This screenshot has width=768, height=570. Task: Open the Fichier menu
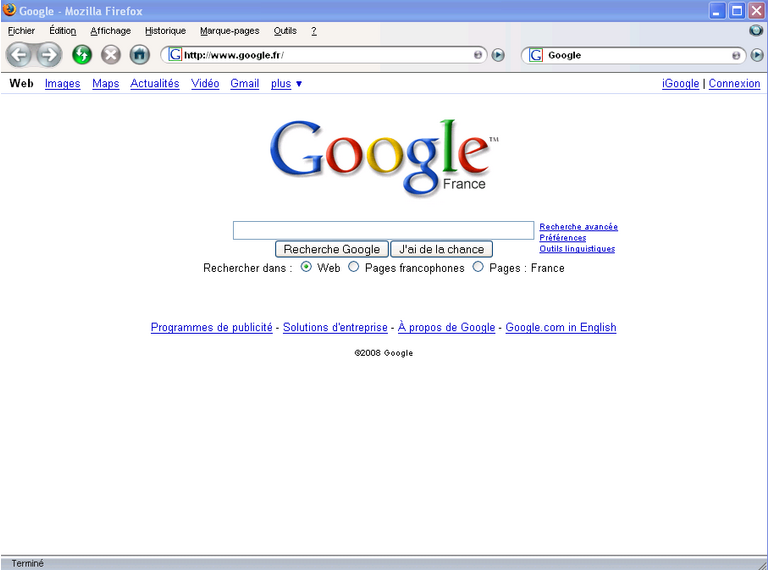click(21, 31)
